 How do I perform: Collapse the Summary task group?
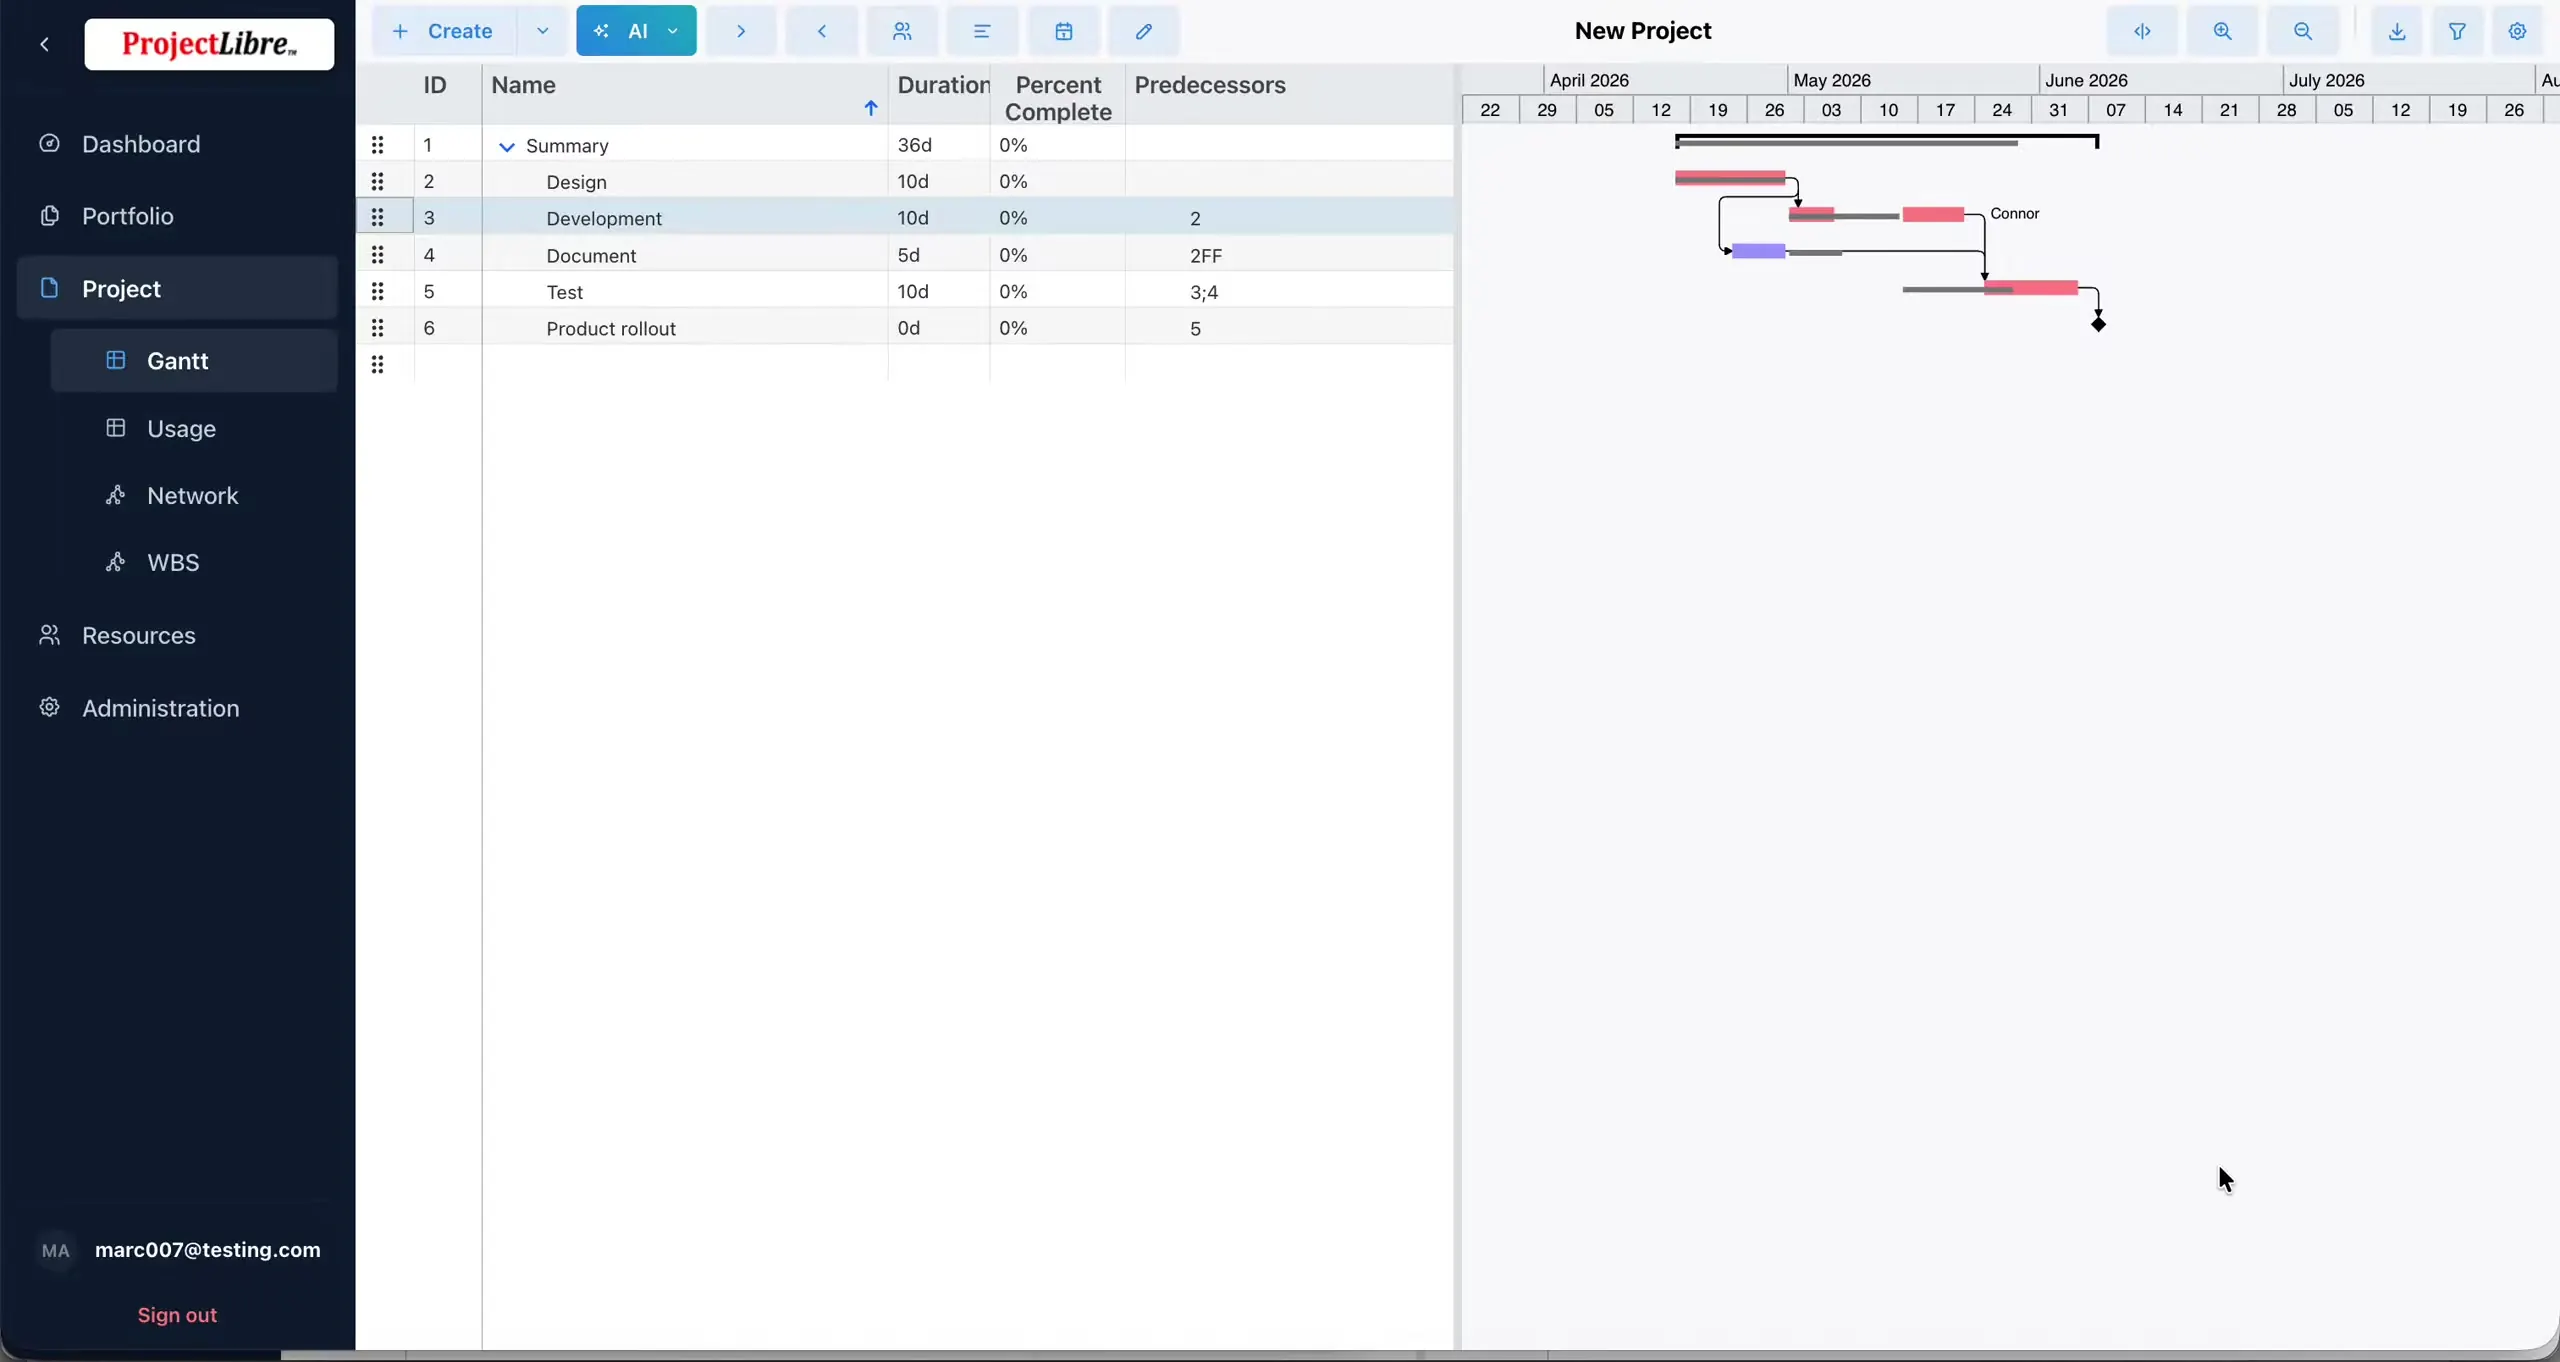506,146
